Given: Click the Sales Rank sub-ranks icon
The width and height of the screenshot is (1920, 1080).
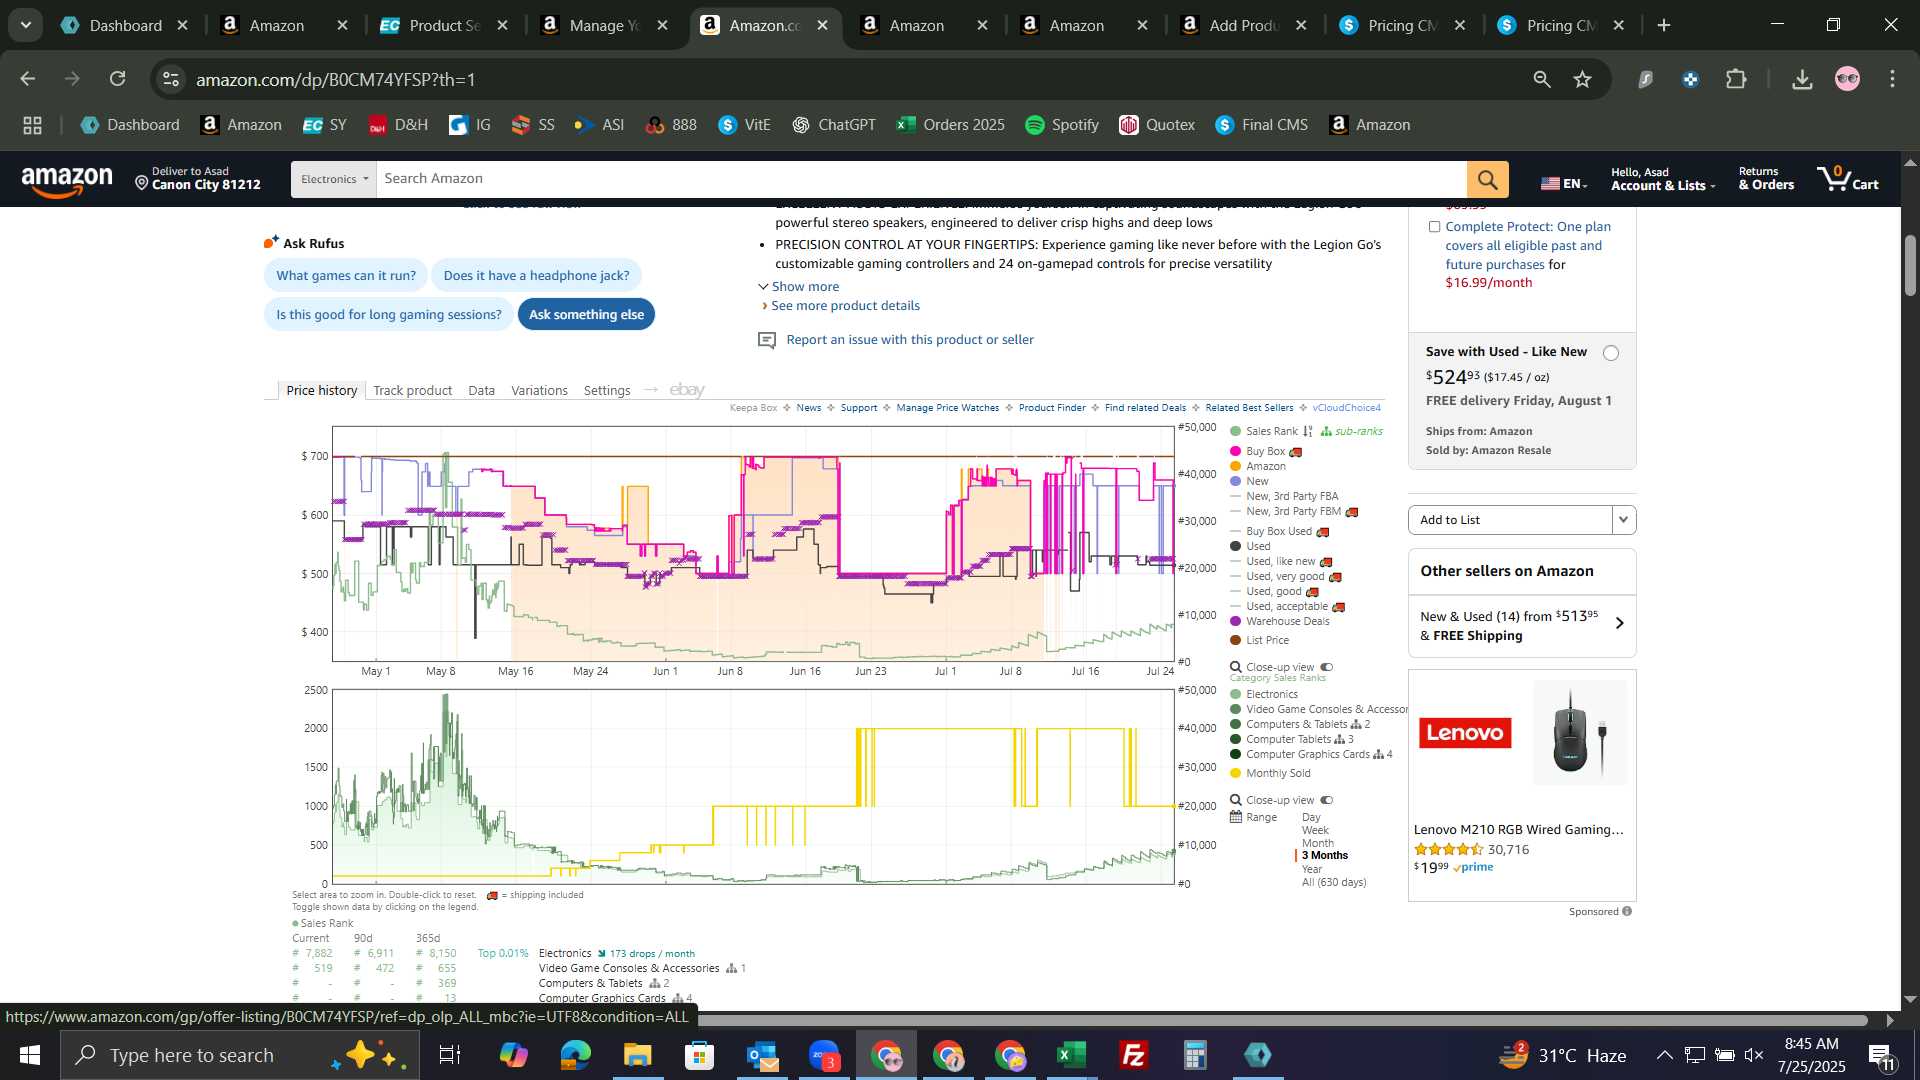Looking at the screenshot, I should point(1326,431).
